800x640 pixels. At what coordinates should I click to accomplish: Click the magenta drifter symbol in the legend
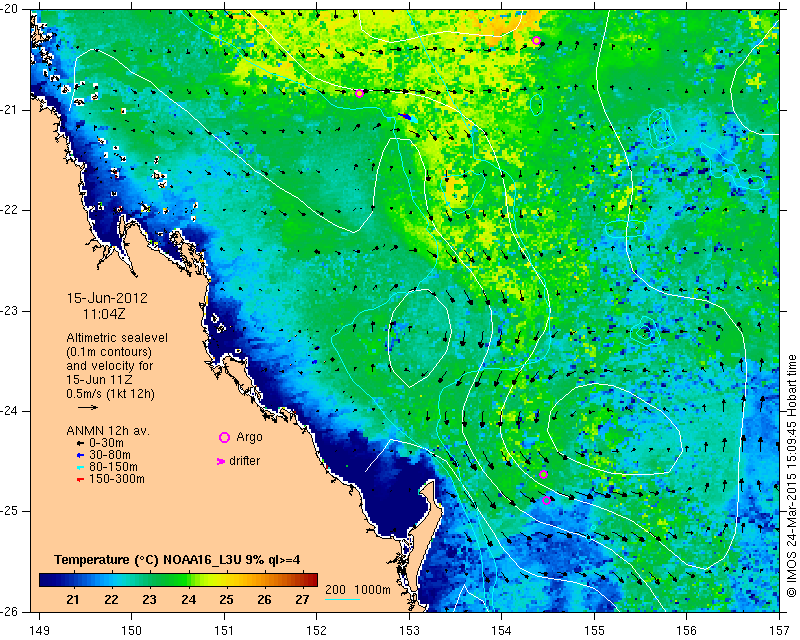click(220, 461)
